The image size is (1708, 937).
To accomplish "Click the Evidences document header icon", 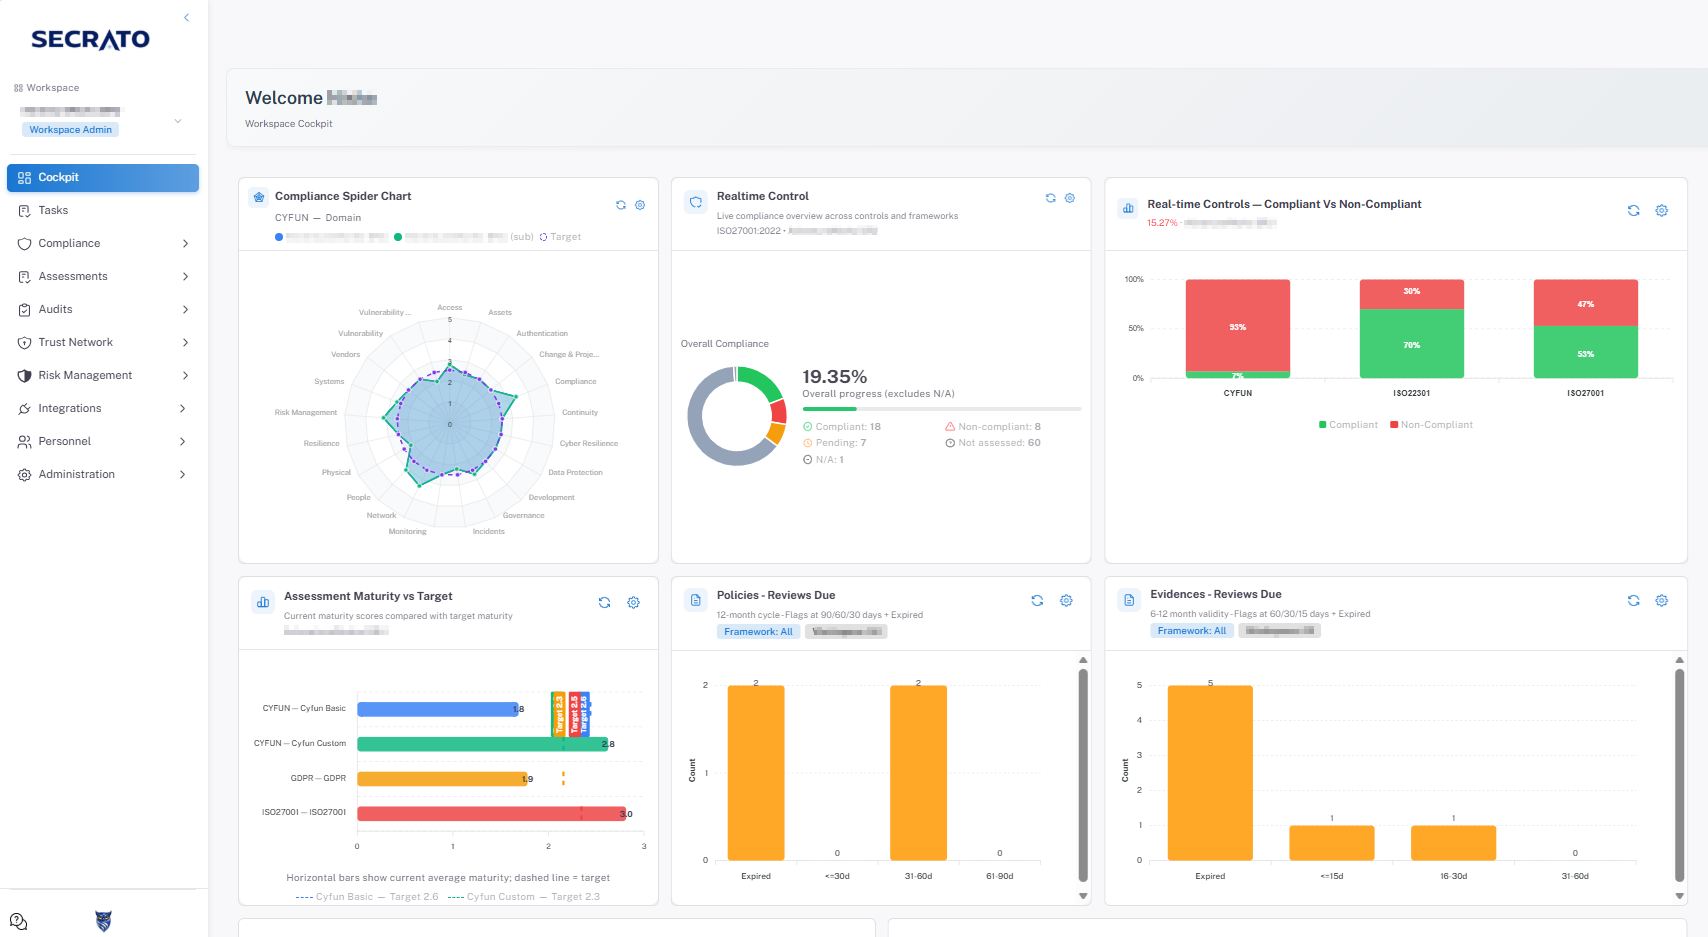I will coord(1129,600).
